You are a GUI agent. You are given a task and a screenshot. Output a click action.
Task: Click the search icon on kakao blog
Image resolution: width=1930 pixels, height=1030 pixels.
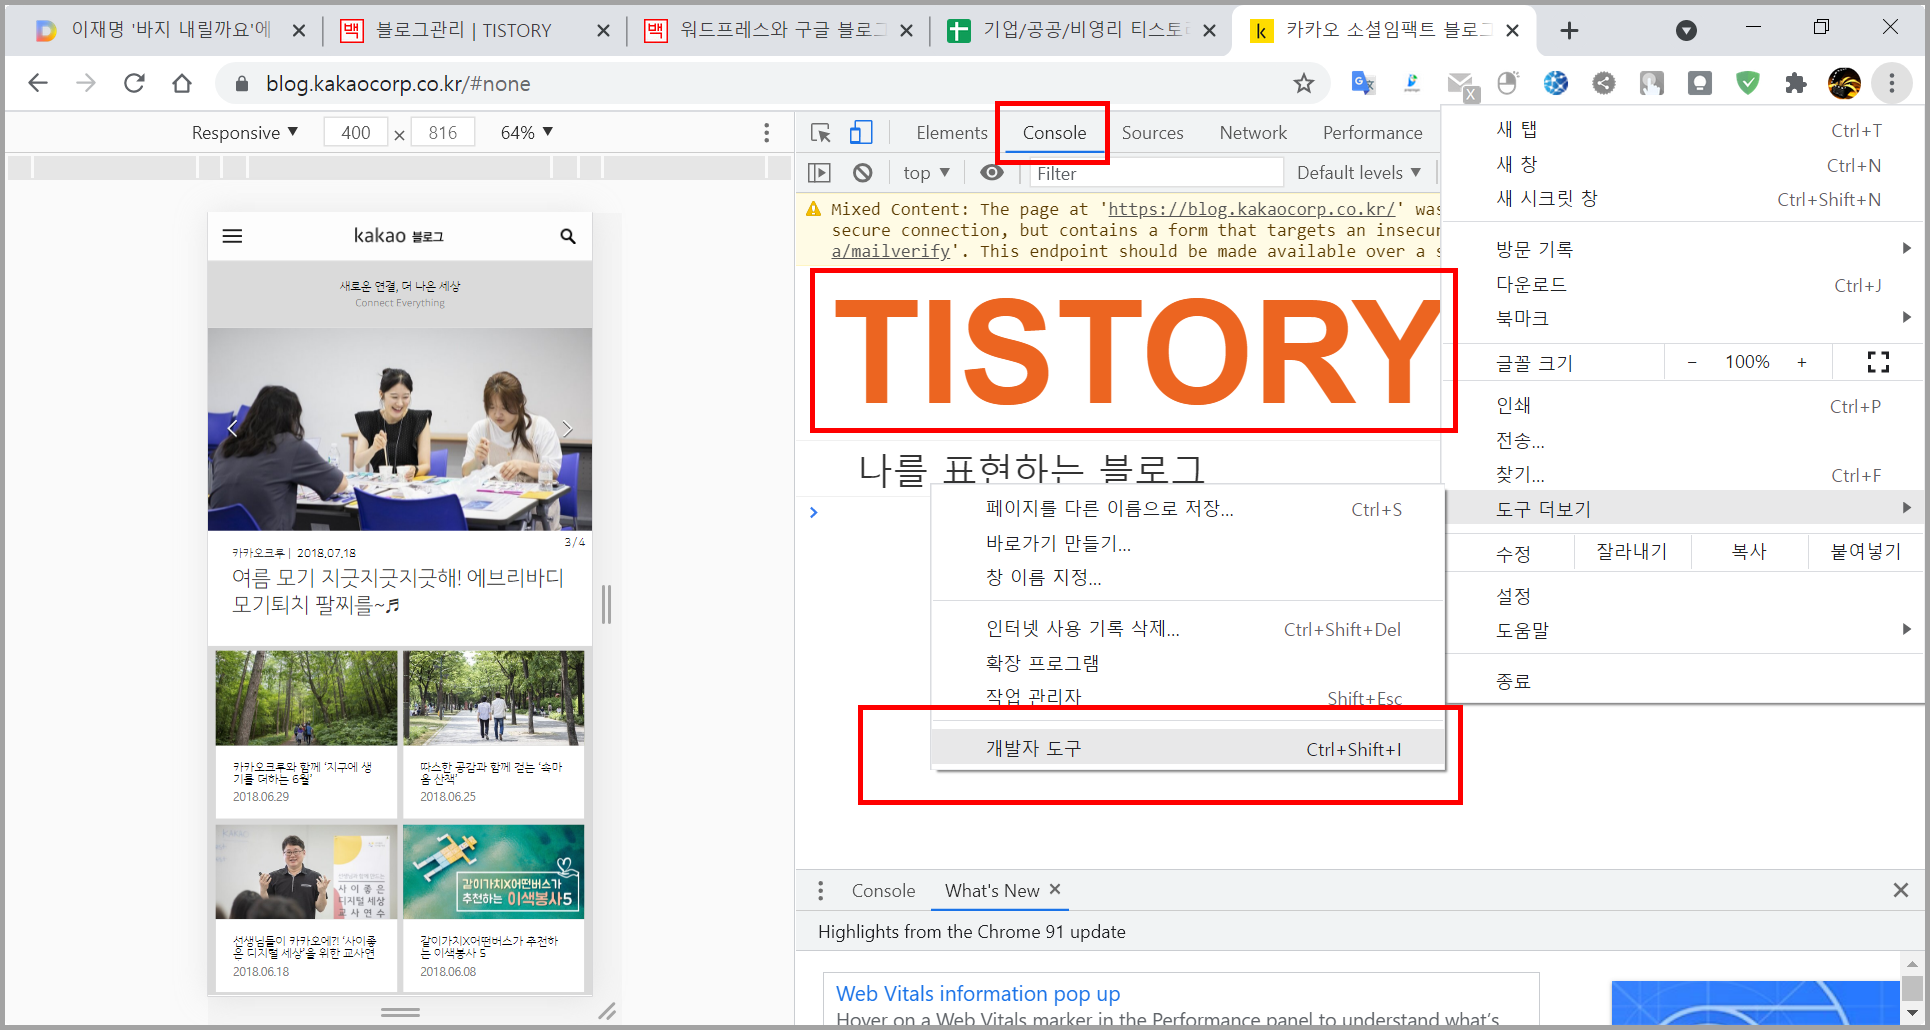coord(568,236)
